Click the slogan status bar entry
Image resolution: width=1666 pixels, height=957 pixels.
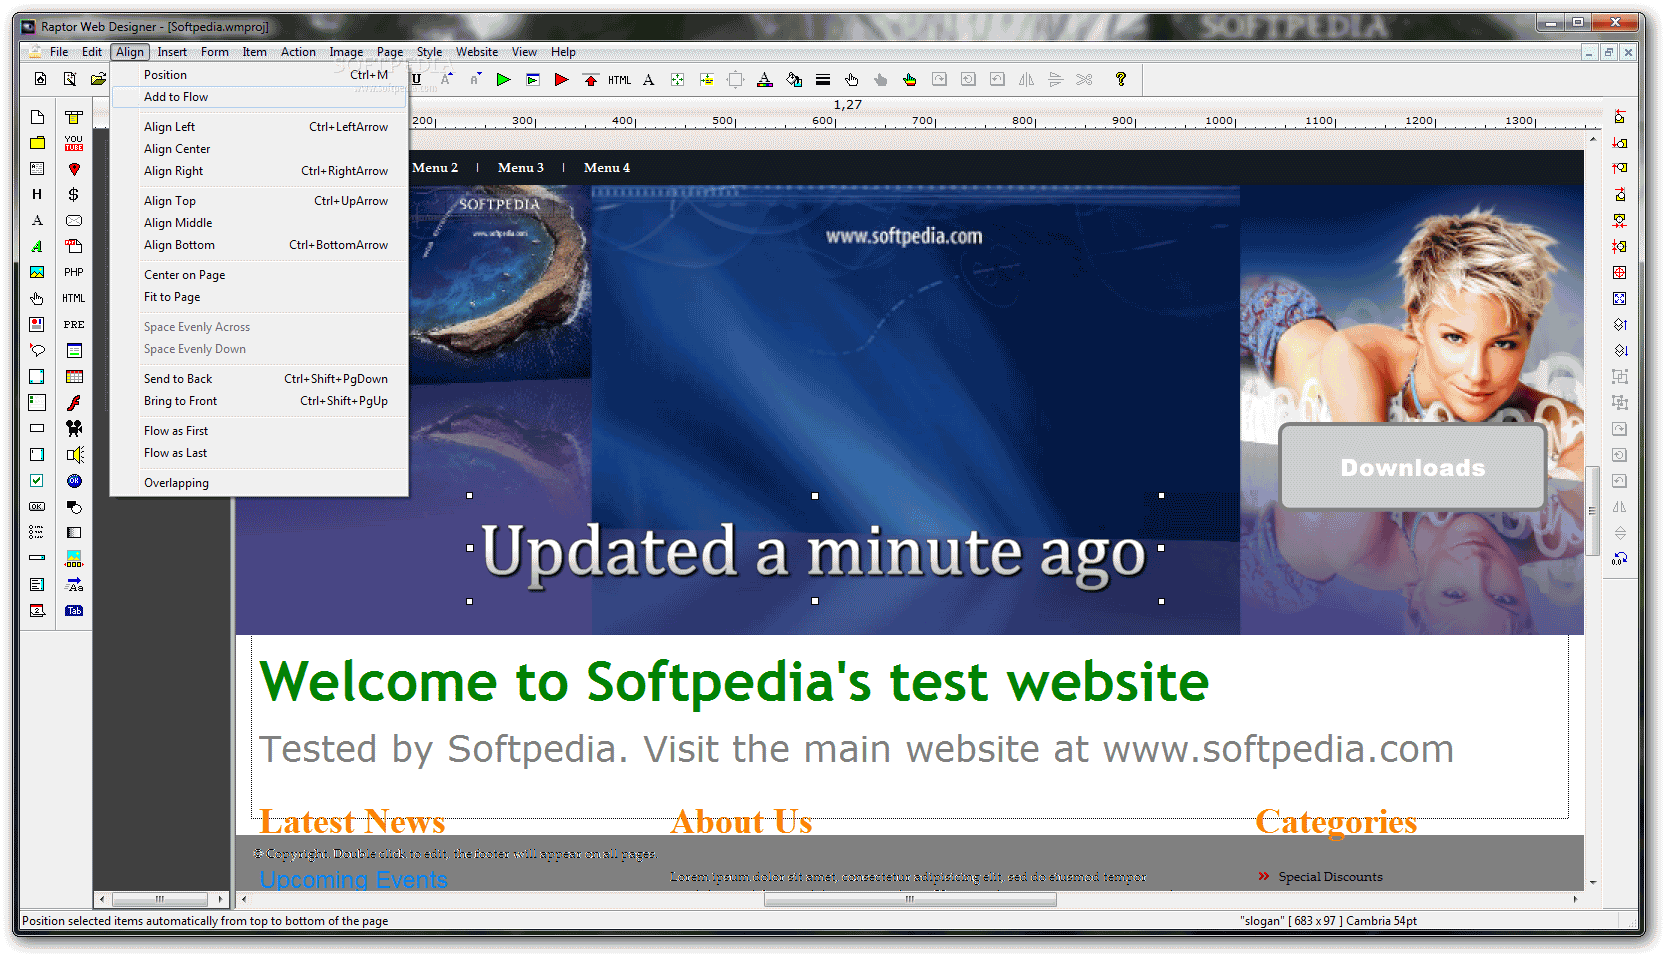point(1328,921)
